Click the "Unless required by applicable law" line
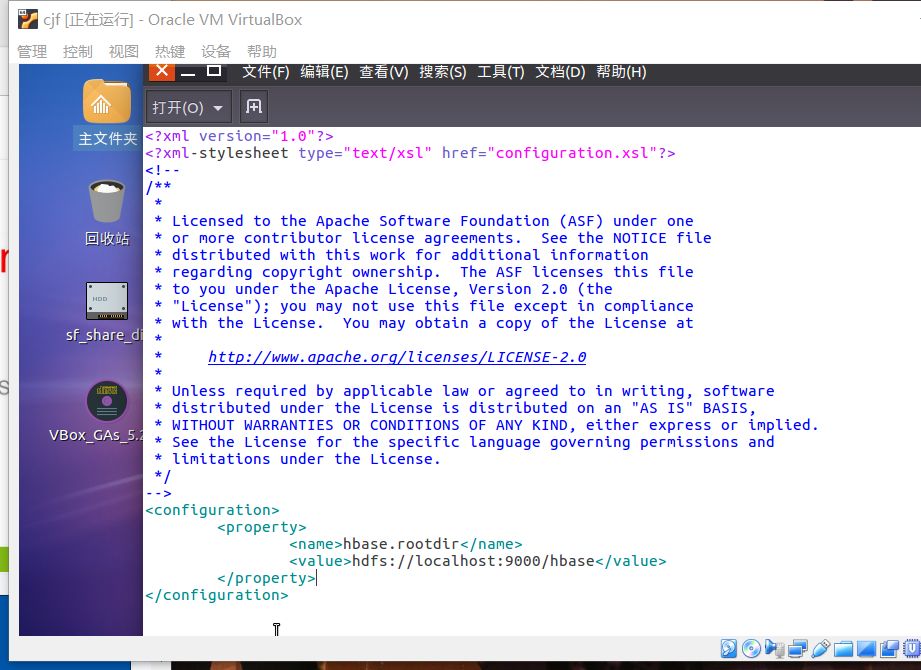This screenshot has height=670, width=921. click(463, 391)
